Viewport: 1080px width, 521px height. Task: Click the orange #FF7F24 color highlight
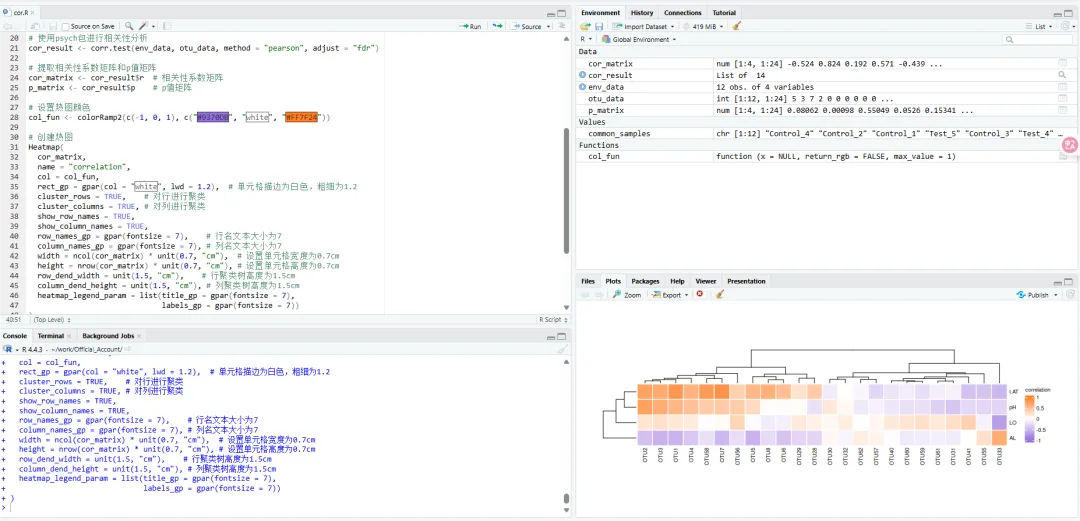pos(301,117)
